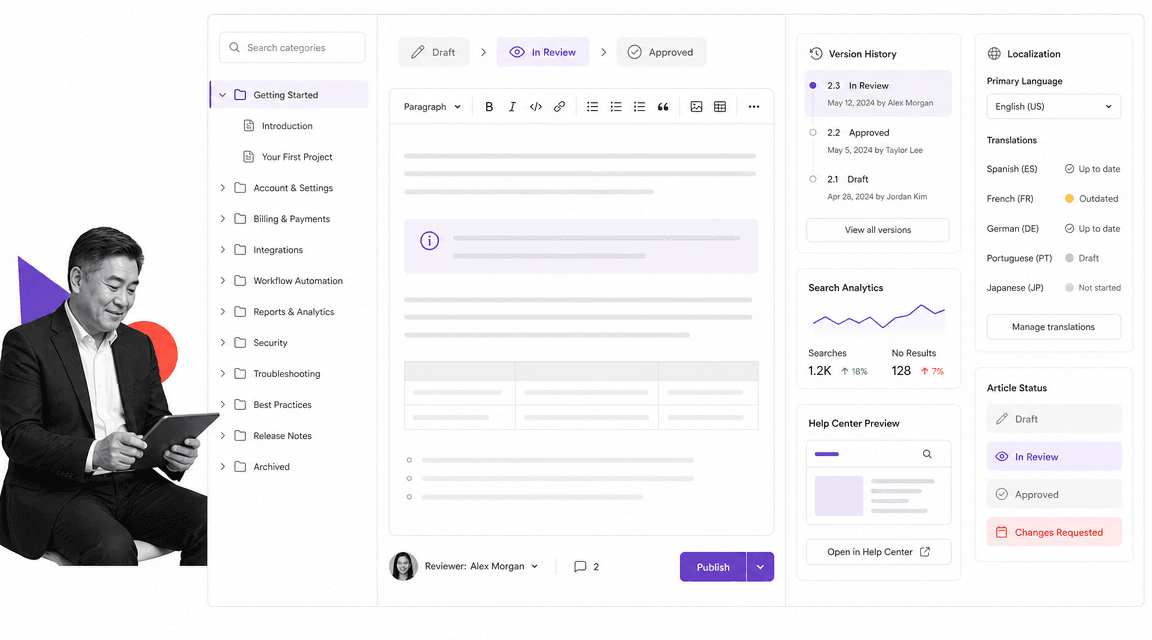Click the Archived folder icon
1152x640 pixels.
coord(240,467)
